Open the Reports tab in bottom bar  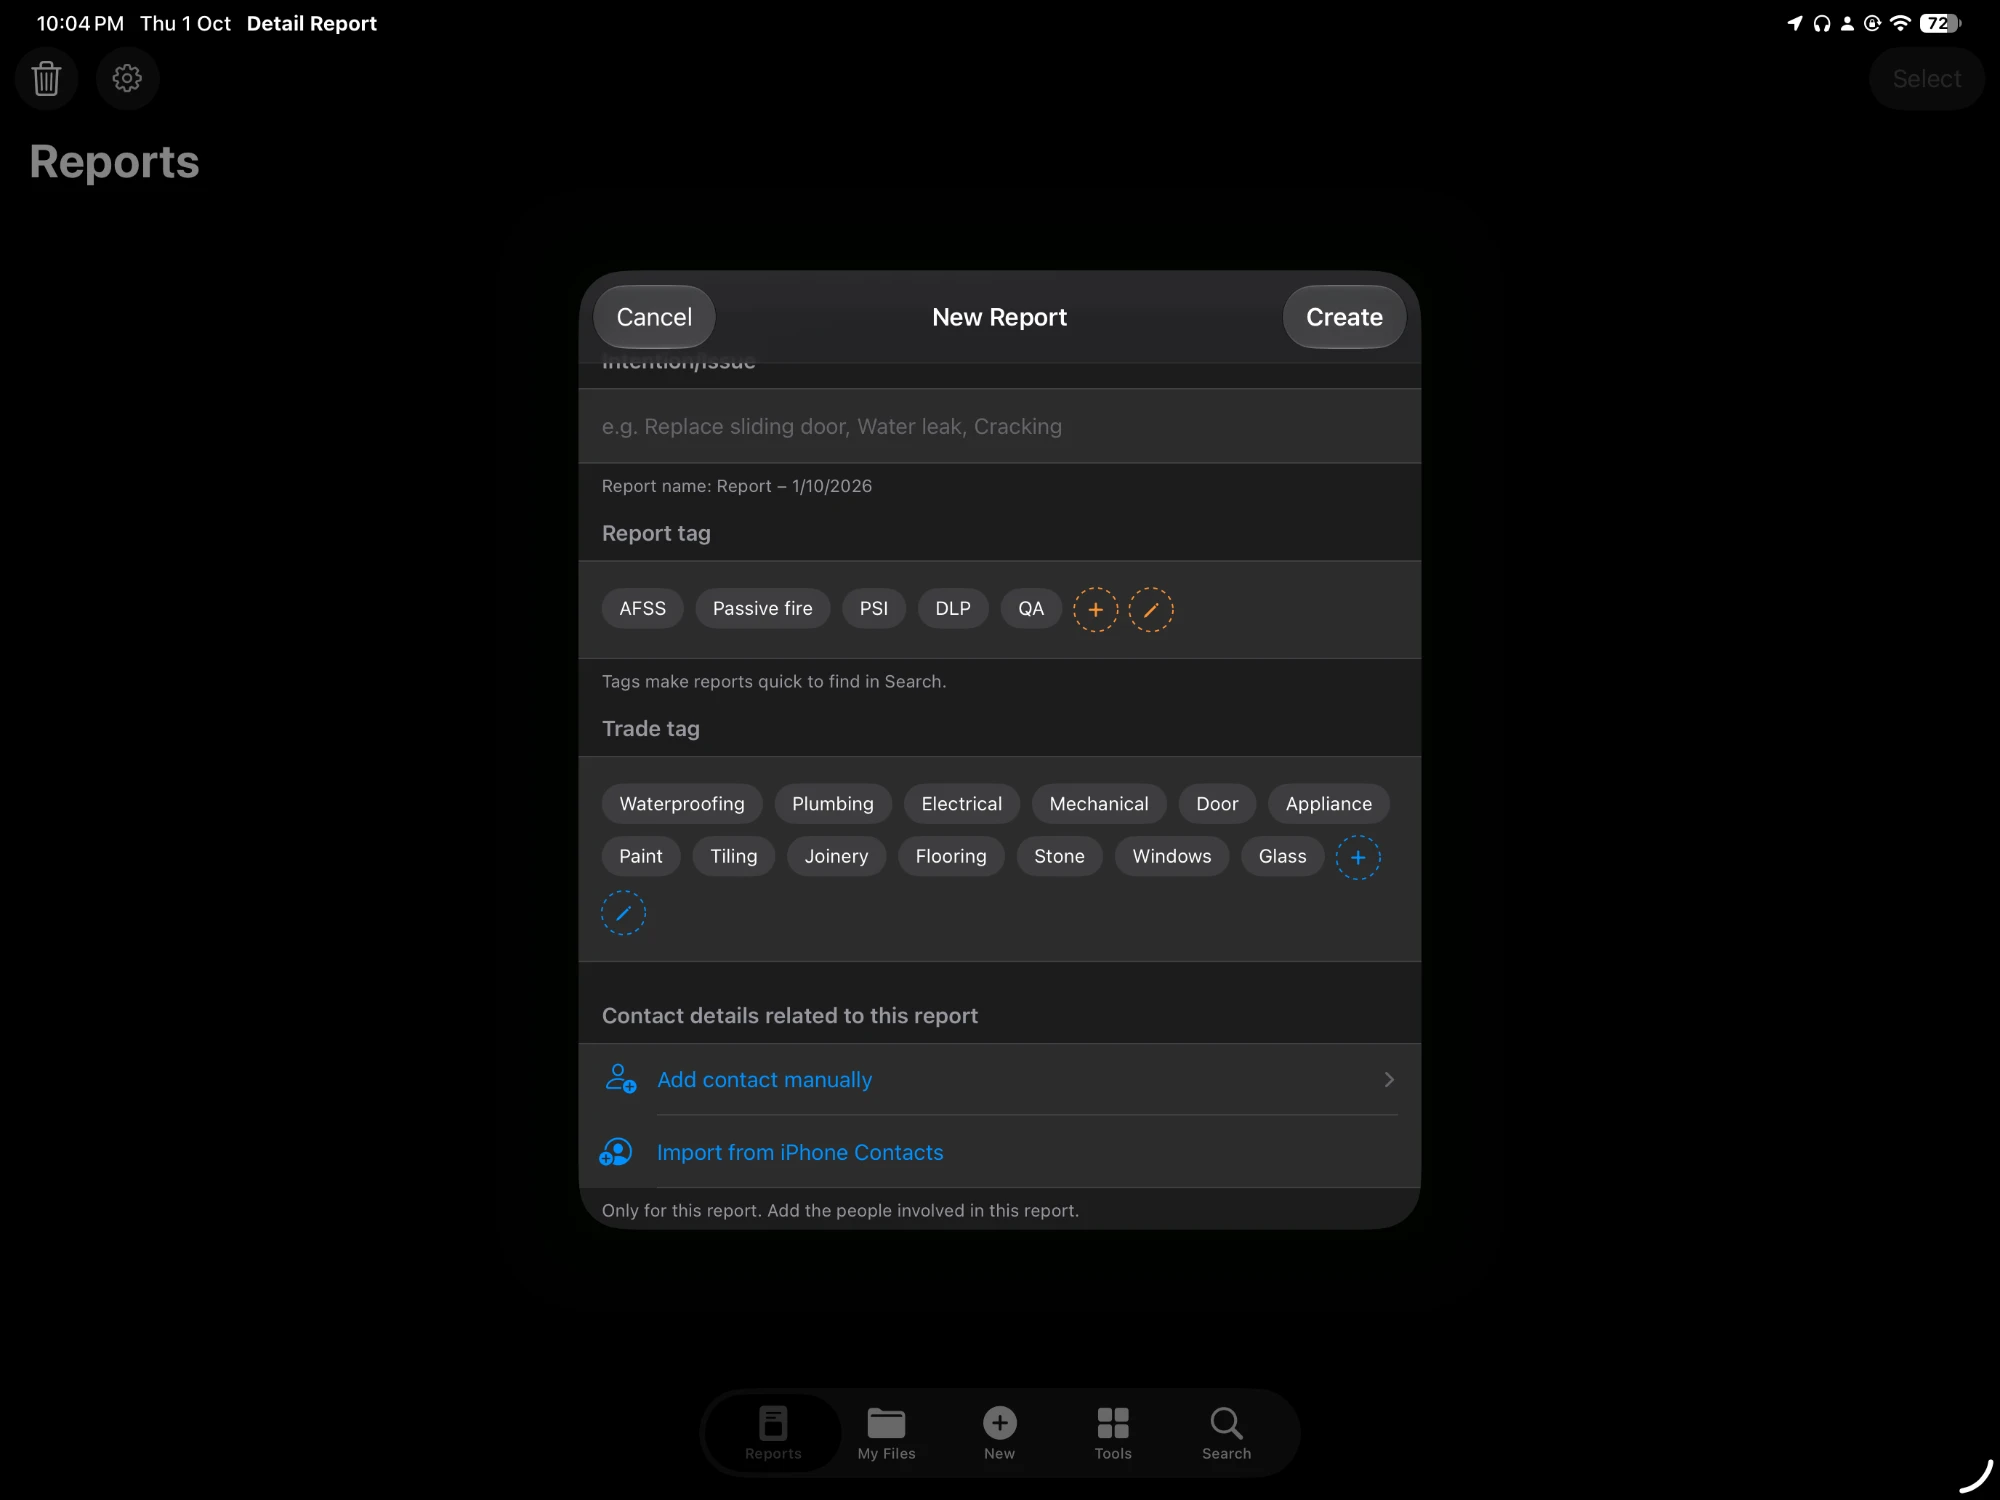(773, 1433)
